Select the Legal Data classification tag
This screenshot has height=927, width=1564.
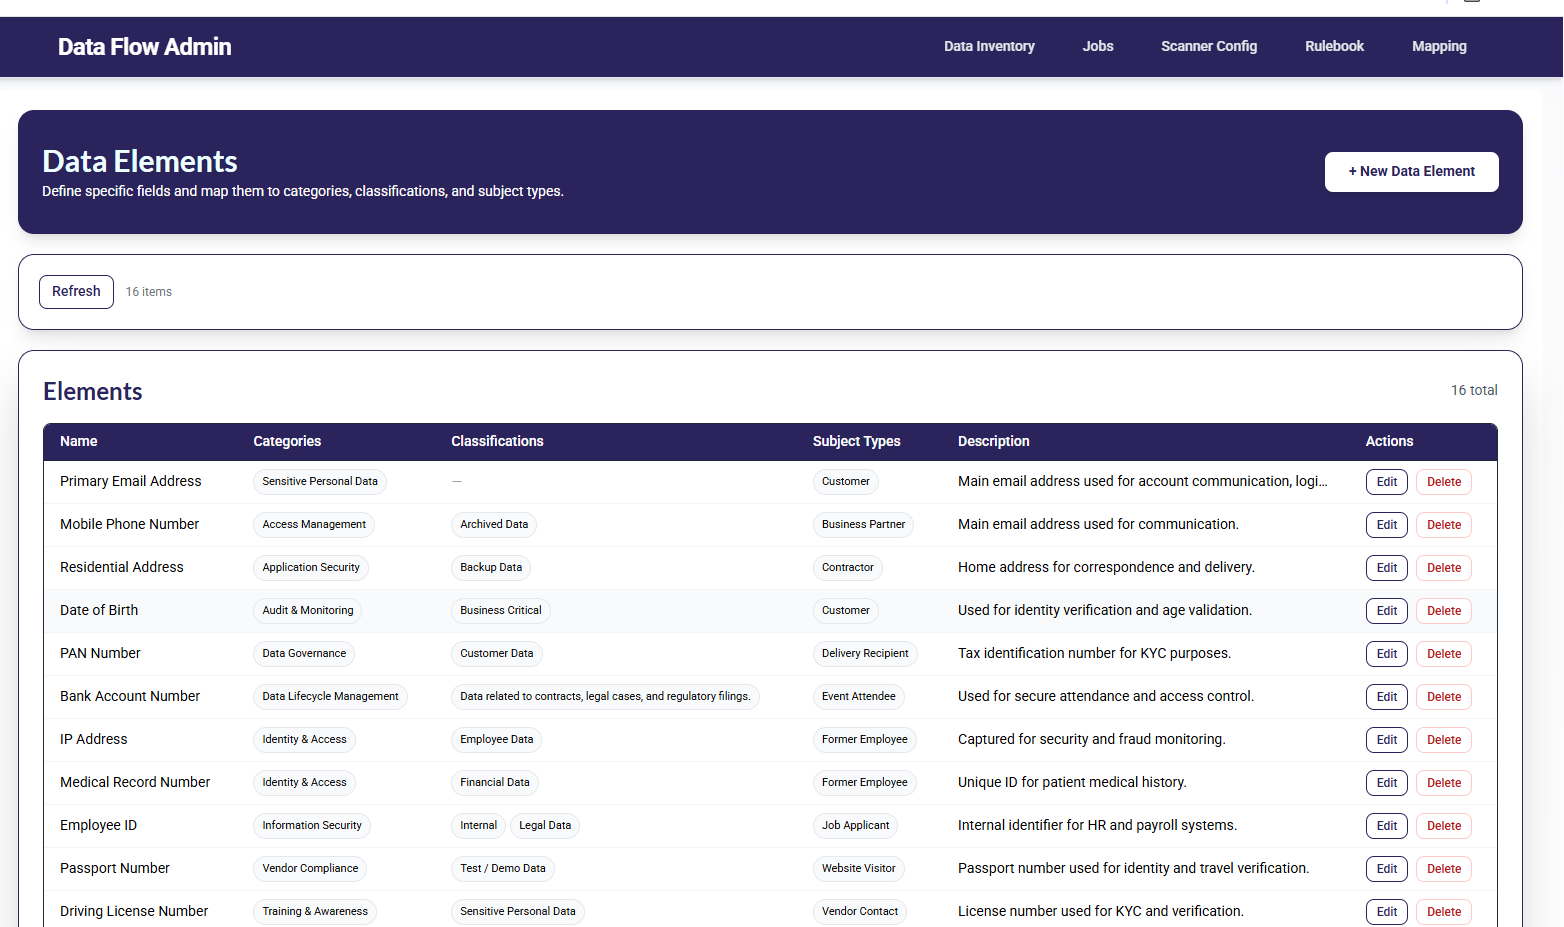[545, 826]
